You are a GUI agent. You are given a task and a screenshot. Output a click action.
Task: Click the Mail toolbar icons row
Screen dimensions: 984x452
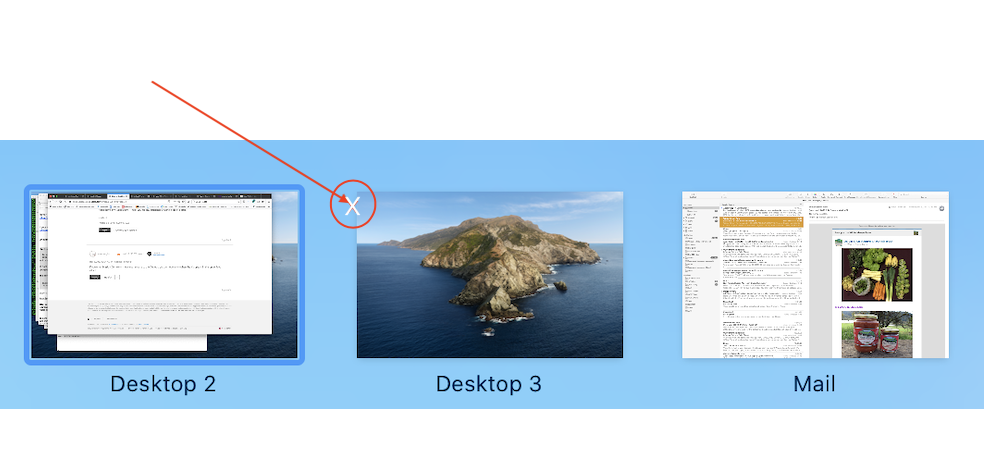point(815,196)
